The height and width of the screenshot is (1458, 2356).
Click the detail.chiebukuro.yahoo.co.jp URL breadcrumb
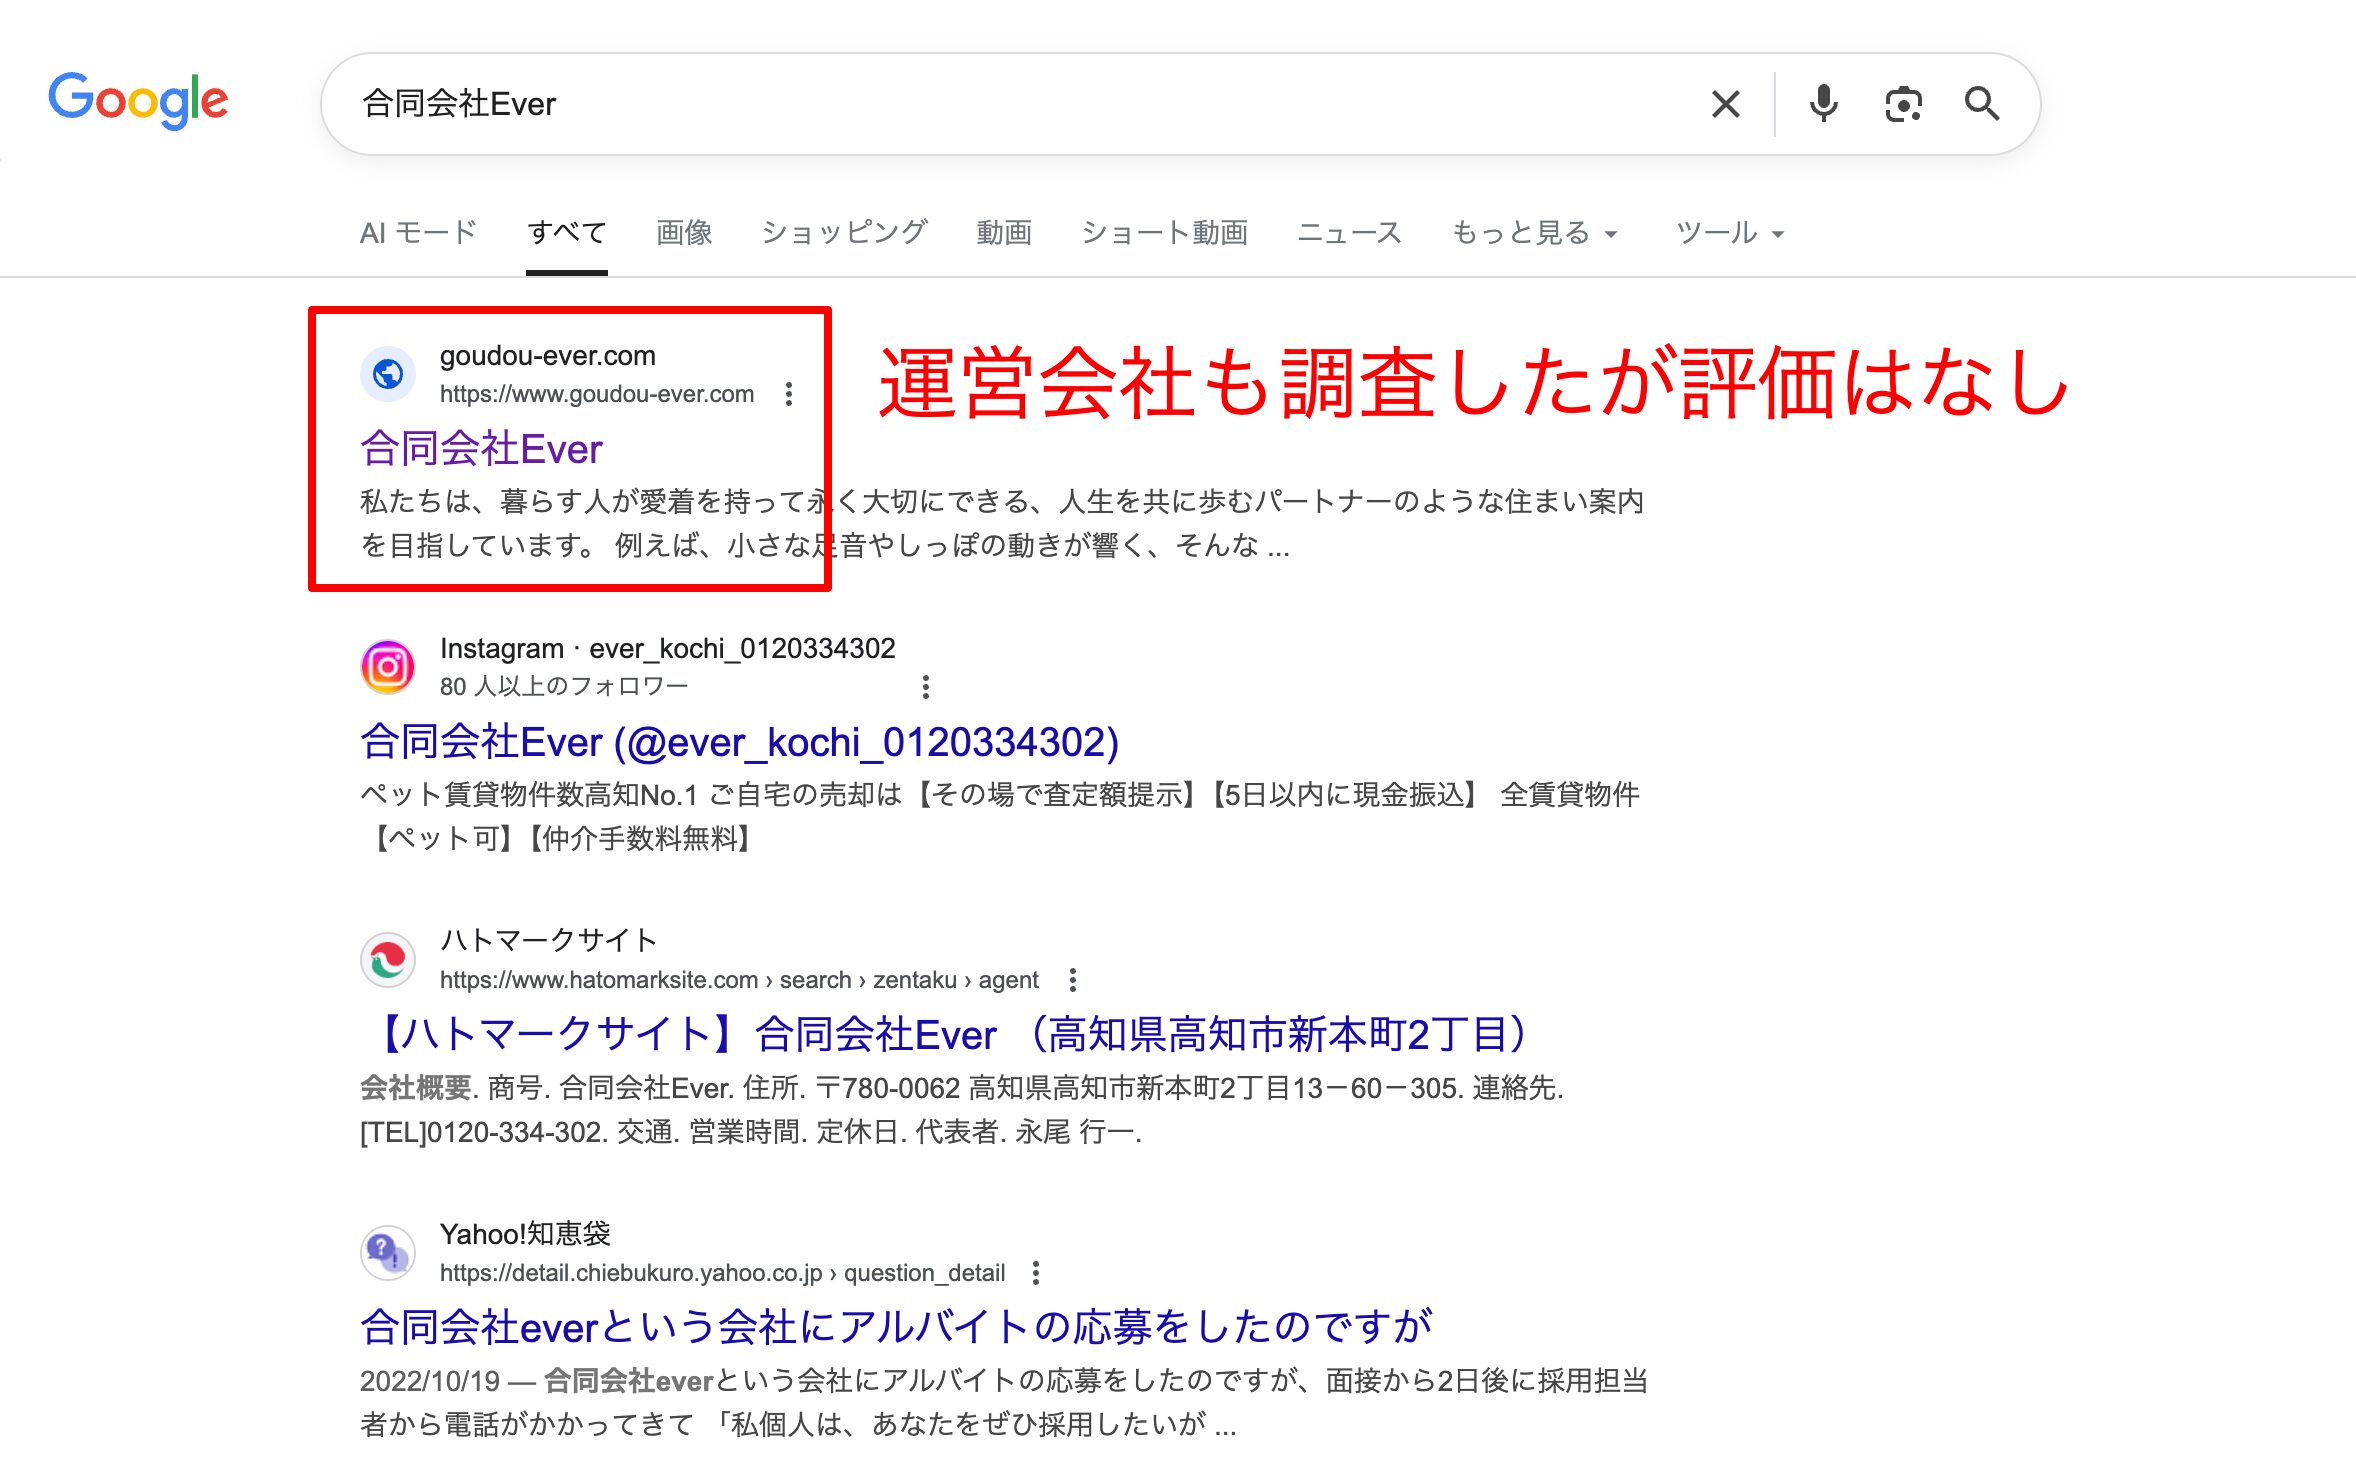pyautogui.click(x=722, y=1273)
